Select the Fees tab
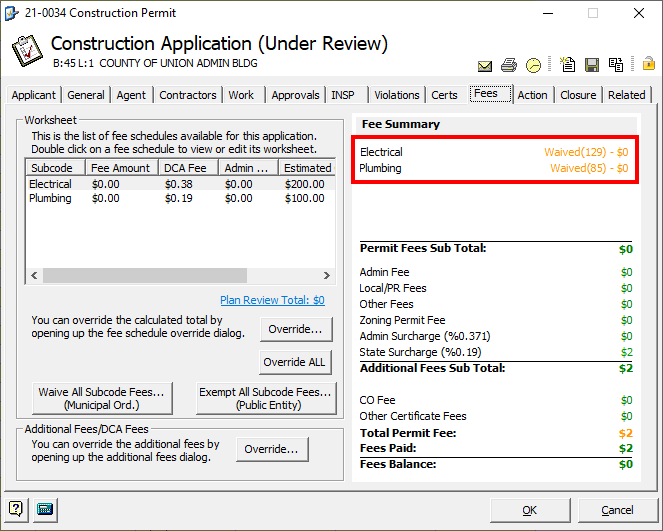 tap(490, 93)
